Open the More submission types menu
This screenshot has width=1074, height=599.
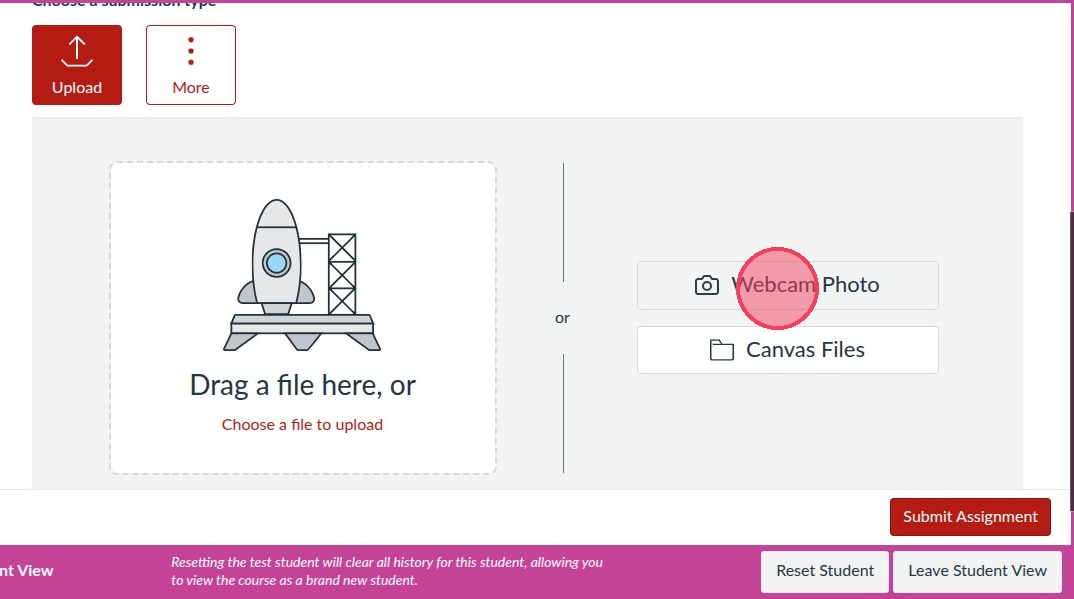[191, 65]
